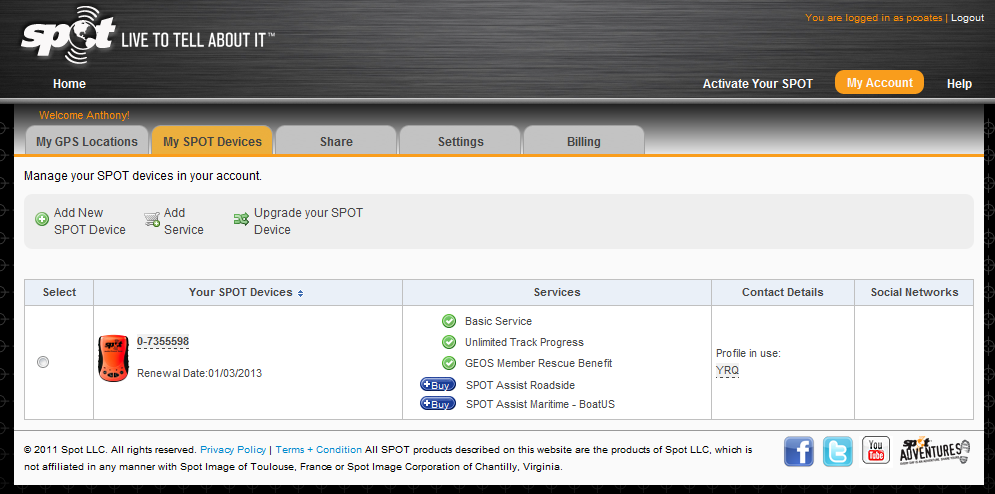Click the Add New SPOT Device plus icon

point(42,220)
